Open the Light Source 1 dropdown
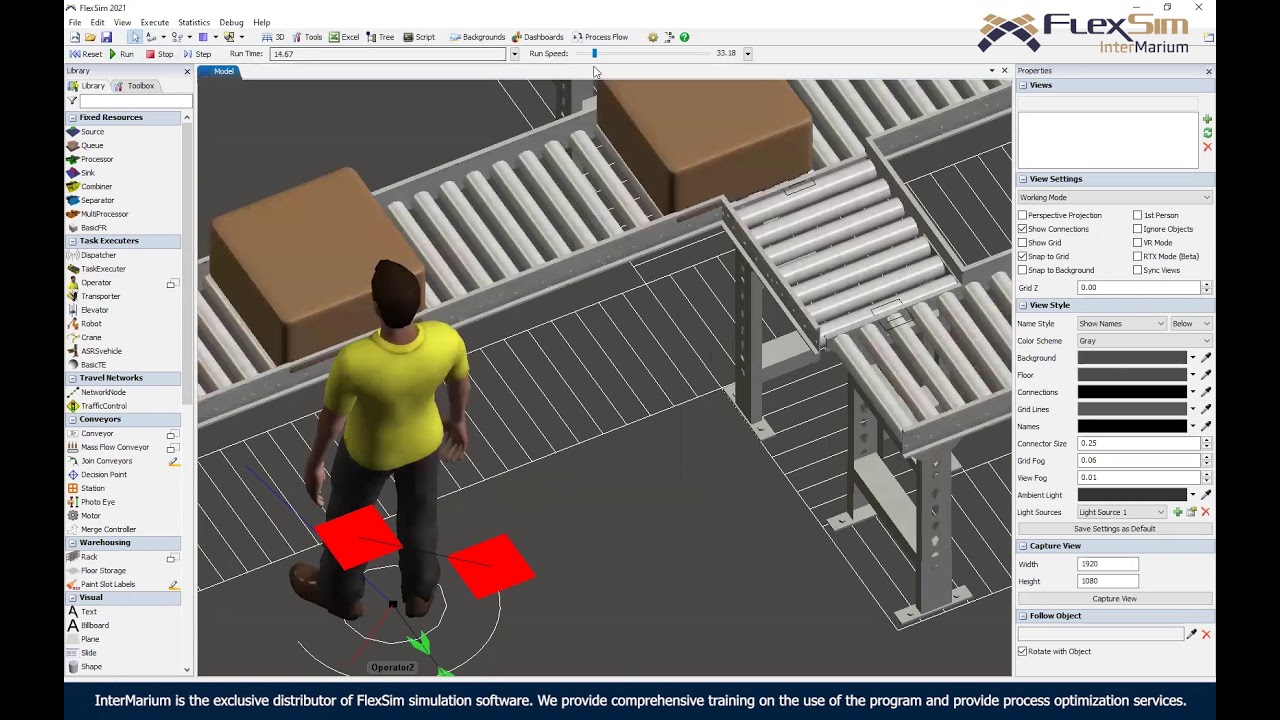This screenshot has width=1280, height=720. [1121, 512]
